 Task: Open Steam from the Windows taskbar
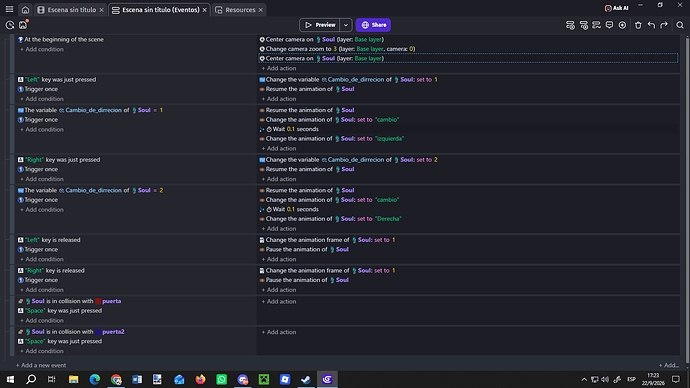[306, 379]
